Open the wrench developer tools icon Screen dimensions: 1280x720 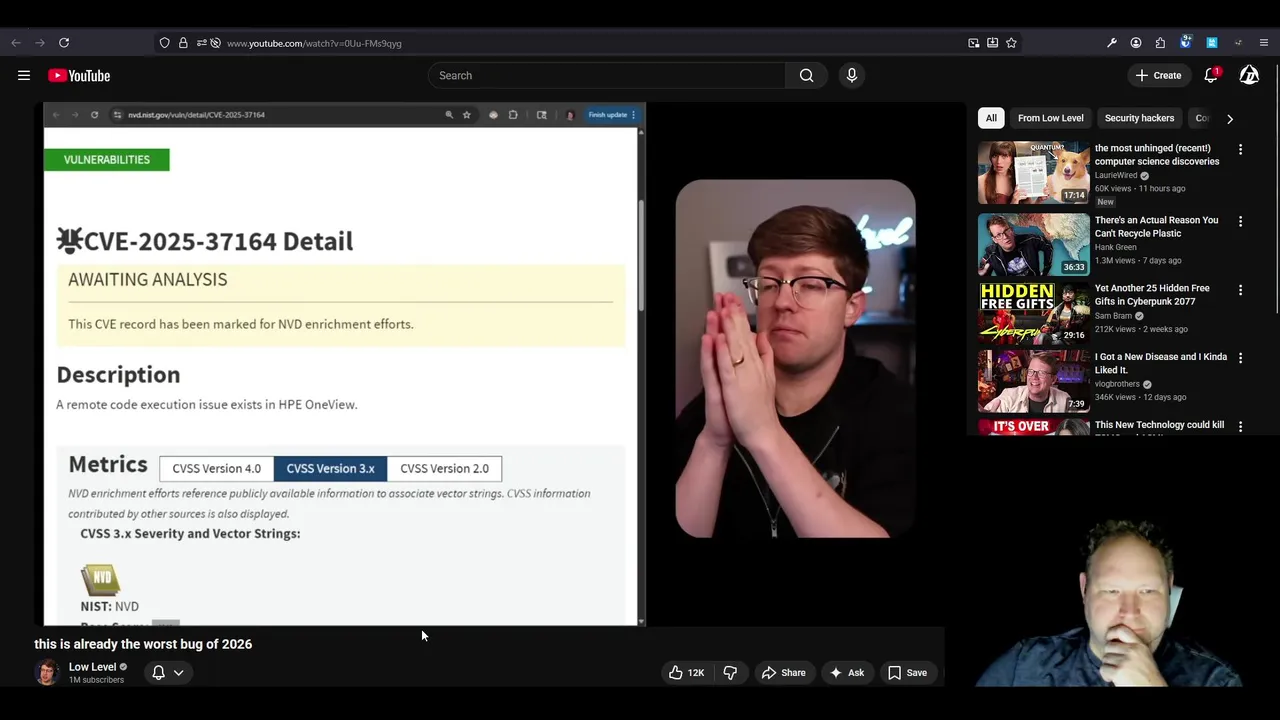point(1111,43)
